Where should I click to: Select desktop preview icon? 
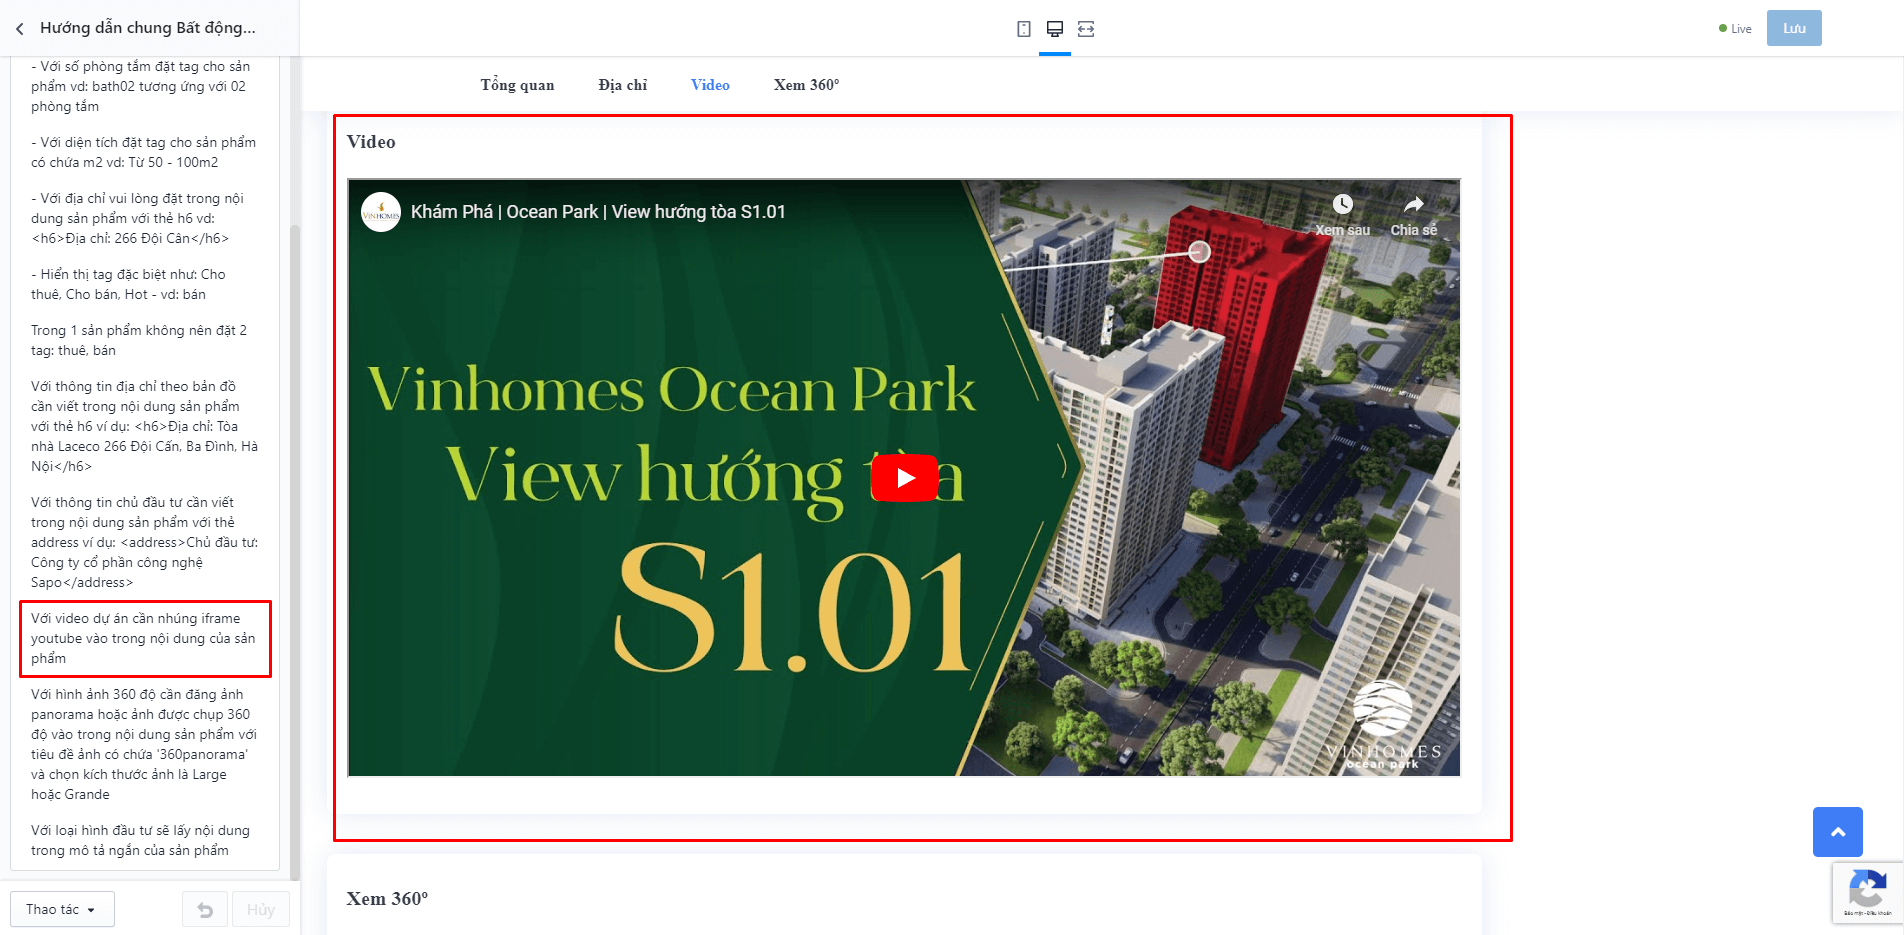pos(1055,29)
